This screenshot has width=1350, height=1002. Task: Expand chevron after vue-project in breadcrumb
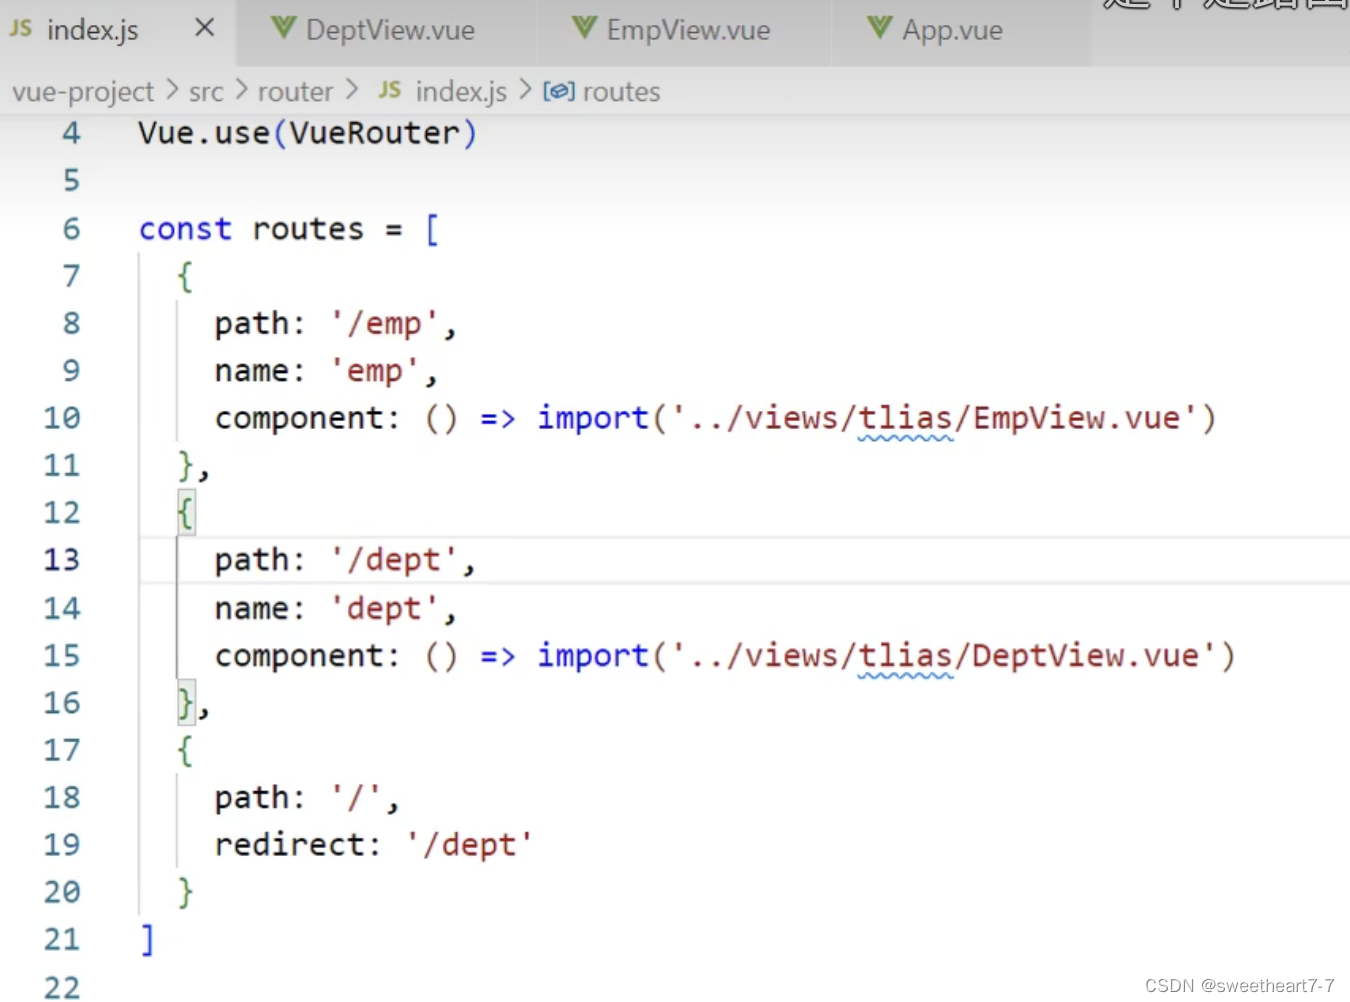pos(172,91)
